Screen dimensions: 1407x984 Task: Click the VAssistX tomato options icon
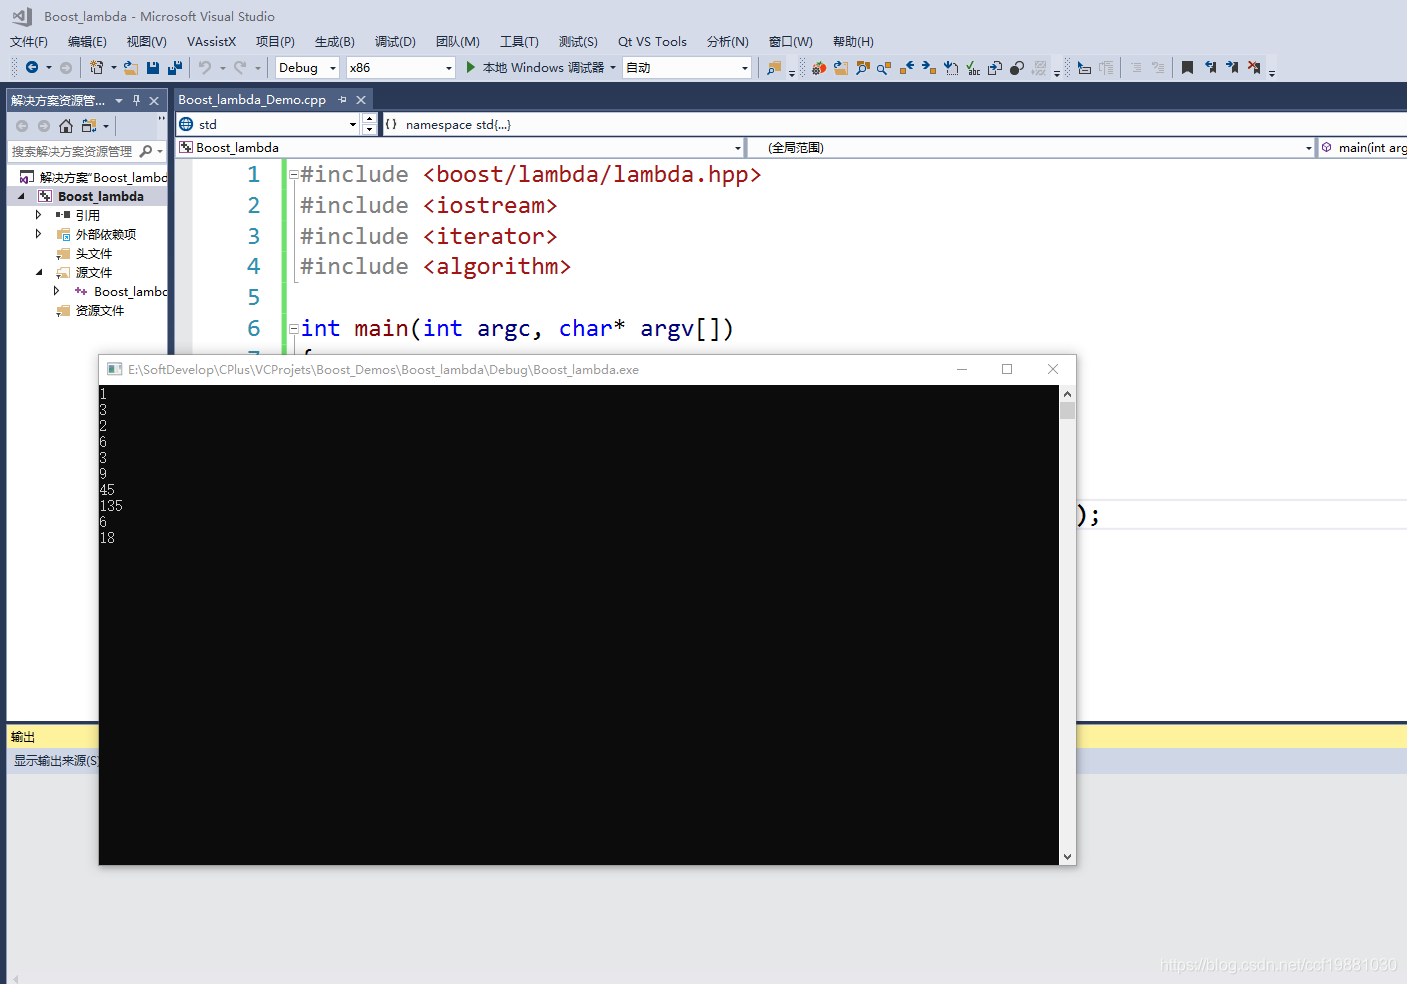tap(818, 67)
